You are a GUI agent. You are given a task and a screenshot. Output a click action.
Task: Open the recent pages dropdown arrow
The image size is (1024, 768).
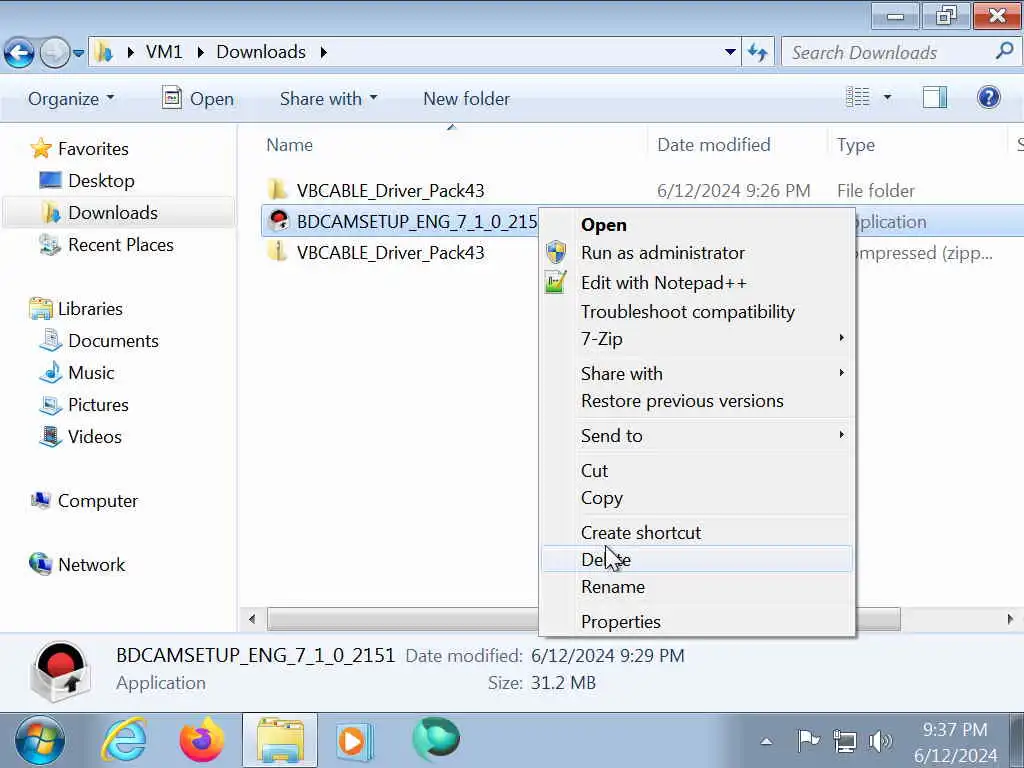[x=78, y=53]
